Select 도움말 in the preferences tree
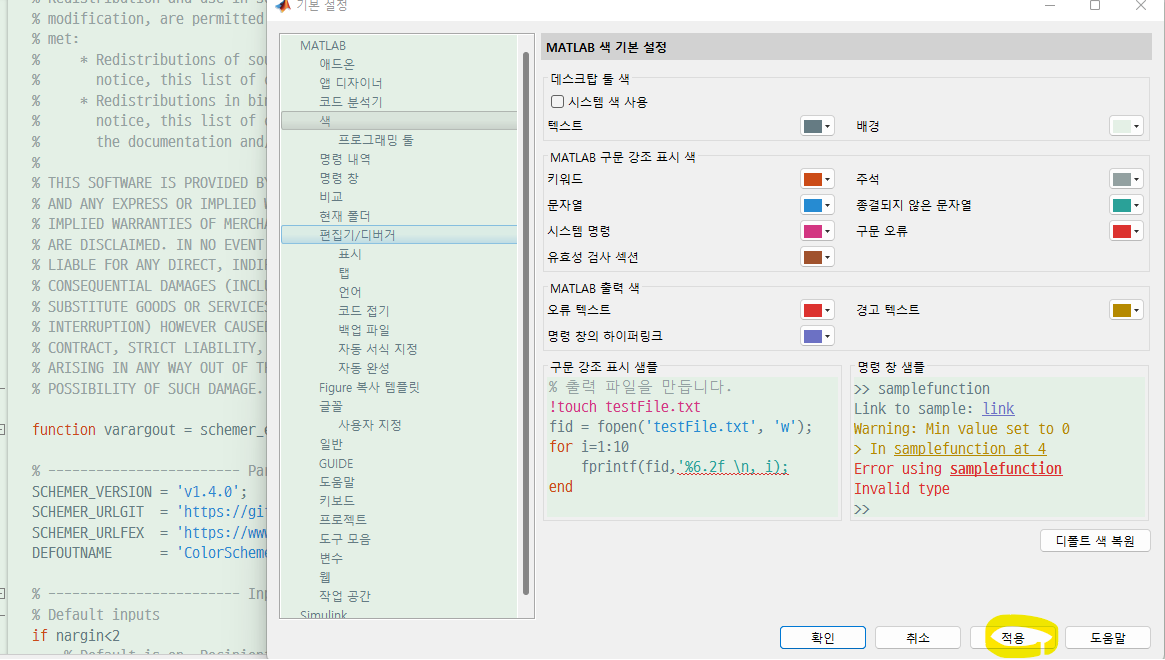The width and height of the screenshot is (1165, 660). point(337,482)
